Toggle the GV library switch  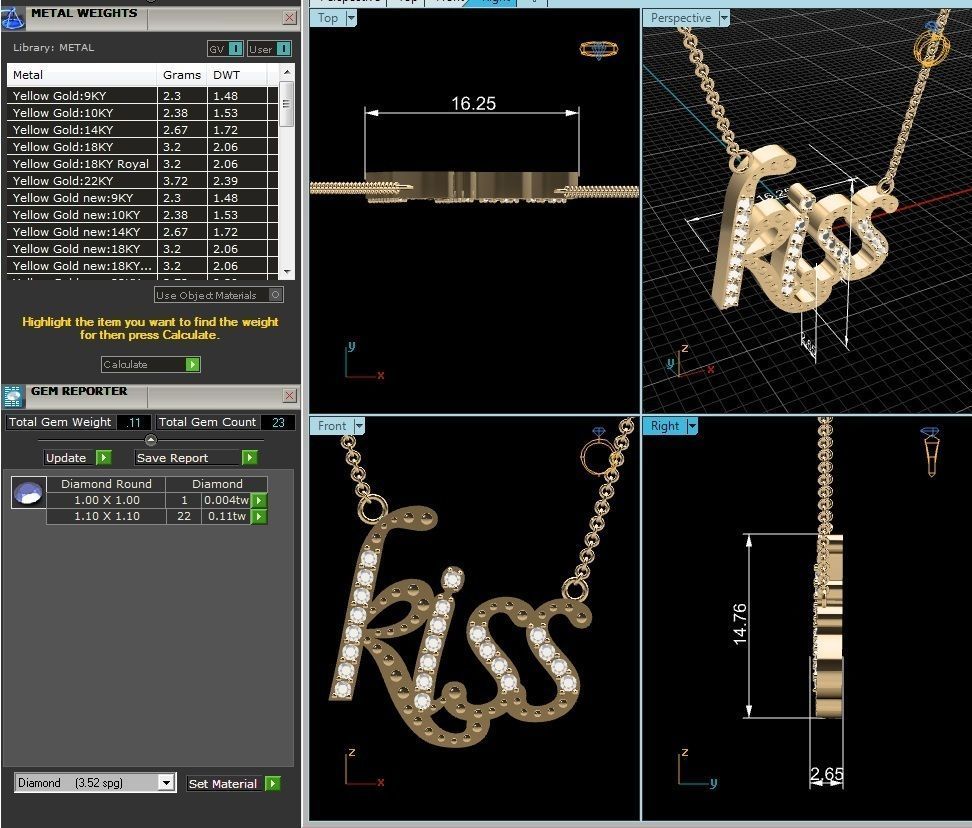point(235,48)
